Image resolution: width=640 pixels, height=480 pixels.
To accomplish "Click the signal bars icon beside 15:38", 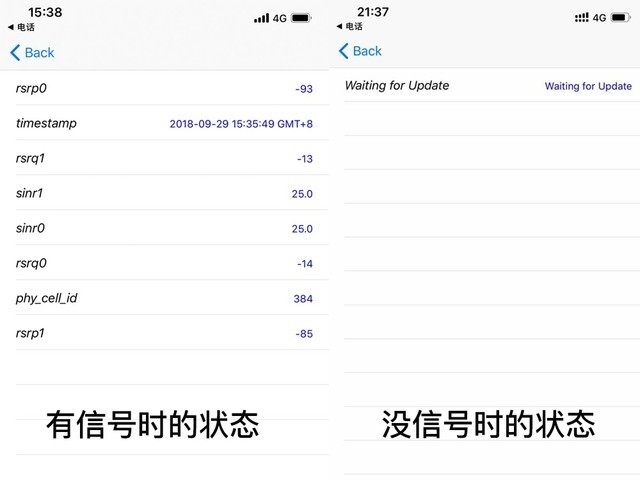I will point(261,18).
